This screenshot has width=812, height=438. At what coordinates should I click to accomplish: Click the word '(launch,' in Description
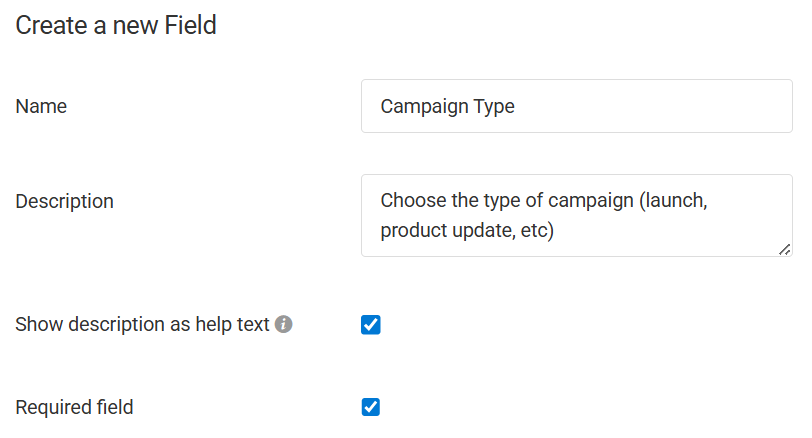[x=673, y=200]
